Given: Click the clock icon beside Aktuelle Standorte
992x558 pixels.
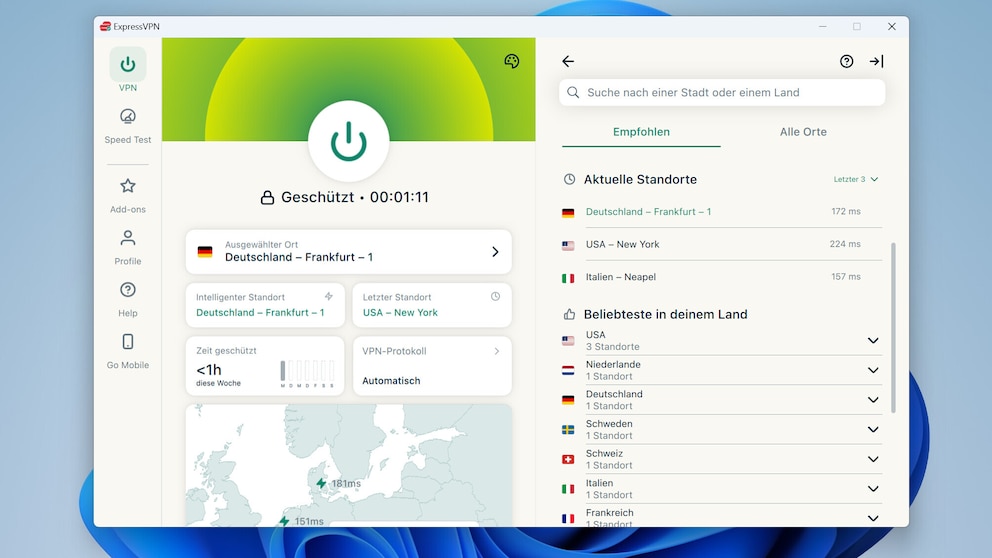Looking at the screenshot, I should 569,179.
